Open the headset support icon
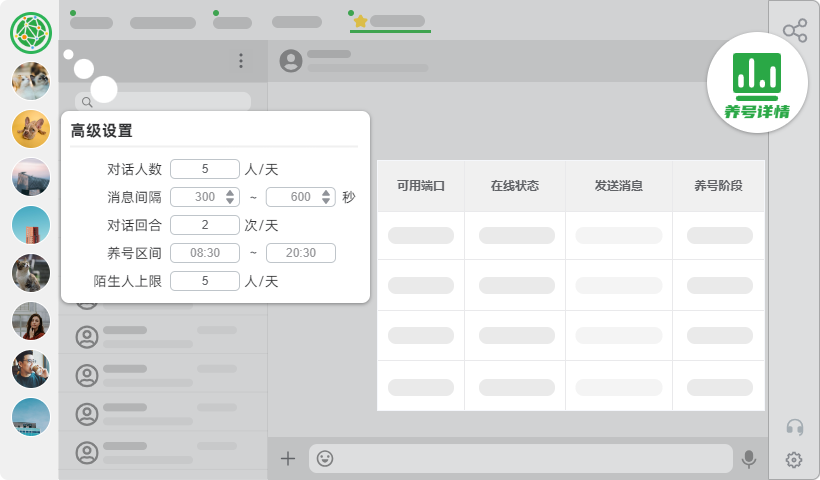Viewport: 820px width, 480px height. pos(795,427)
